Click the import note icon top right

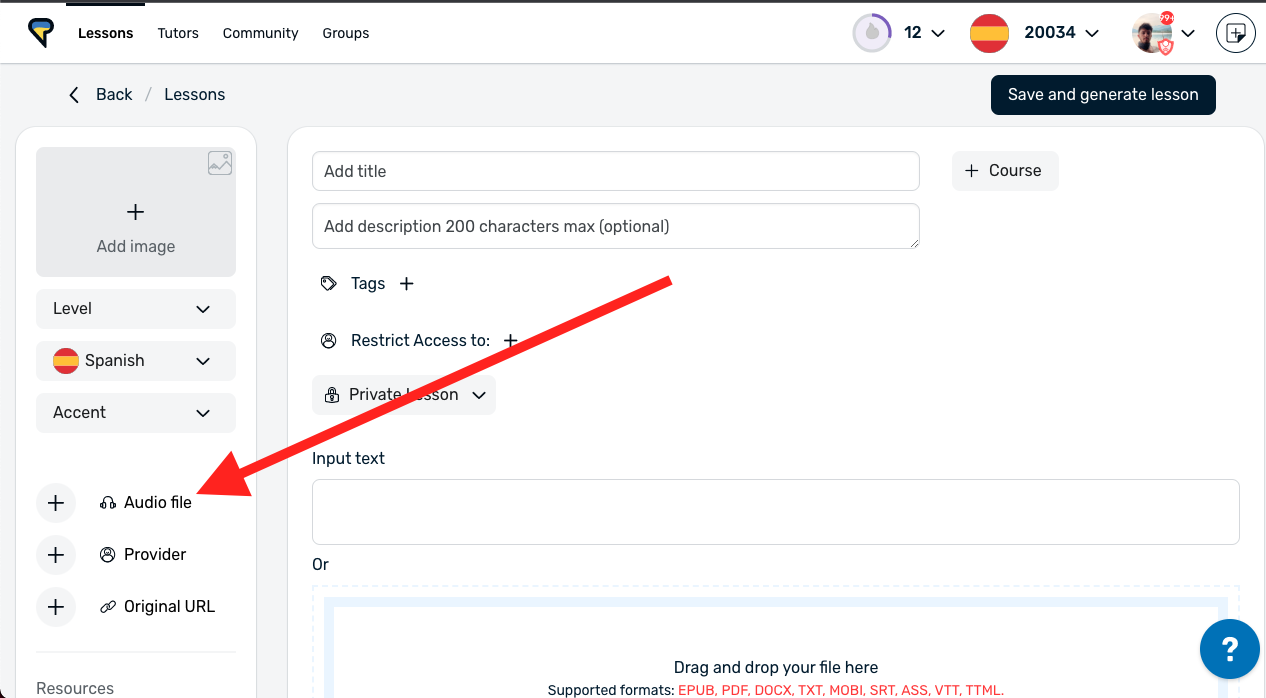click(x=1235, y=33)
